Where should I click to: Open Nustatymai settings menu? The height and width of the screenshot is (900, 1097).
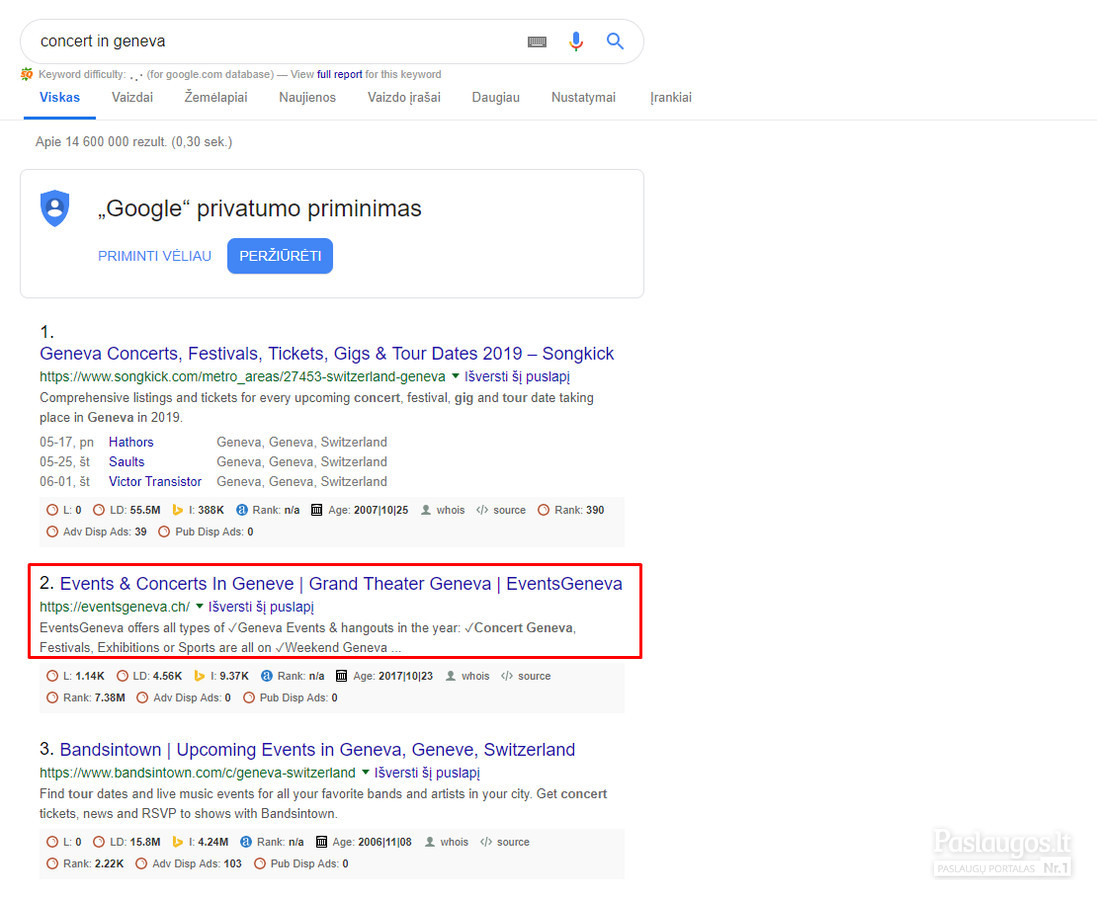tap(583, 97)
